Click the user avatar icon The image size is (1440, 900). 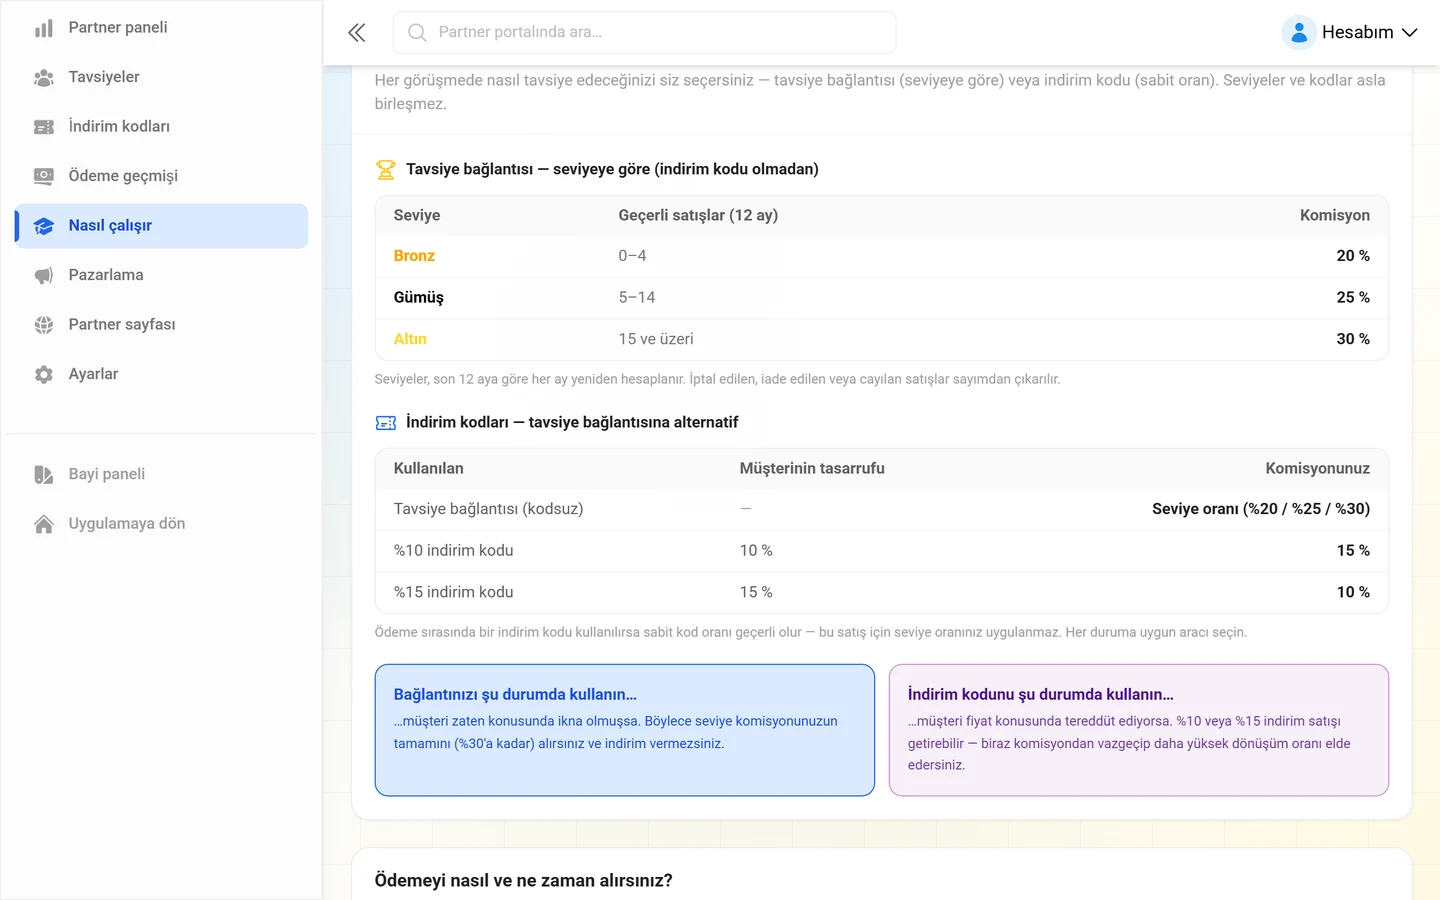(1298, 33)
